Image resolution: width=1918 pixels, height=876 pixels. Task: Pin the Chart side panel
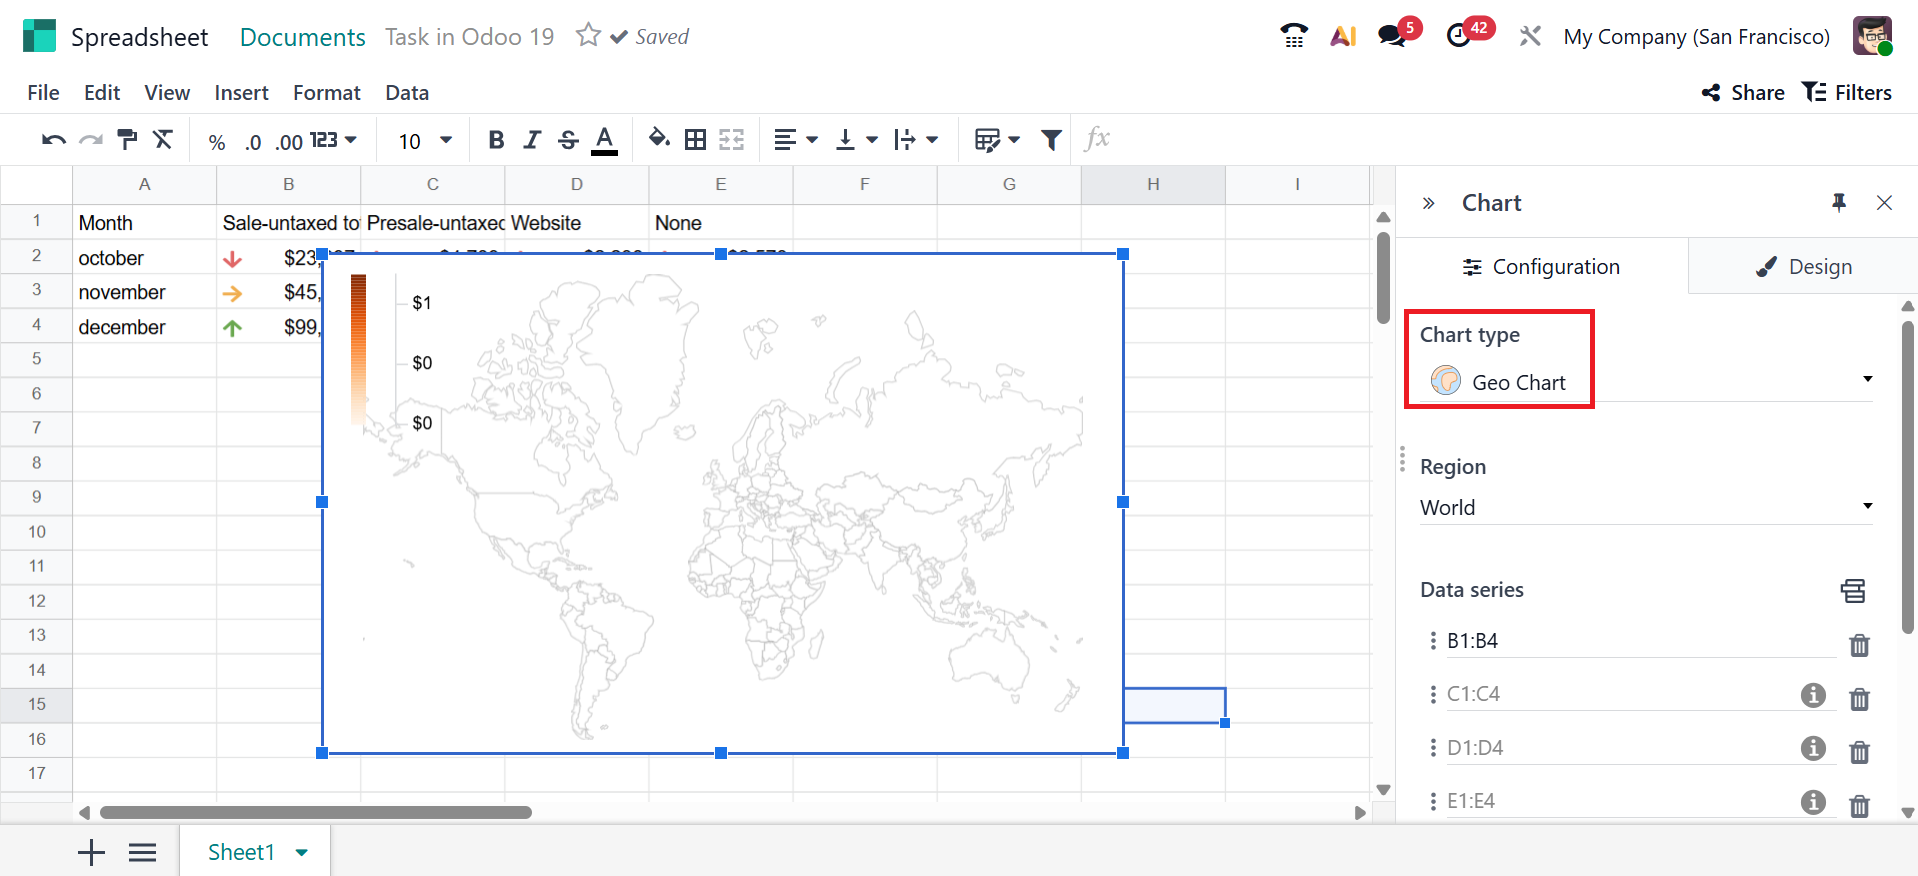tap(1838, 203)
